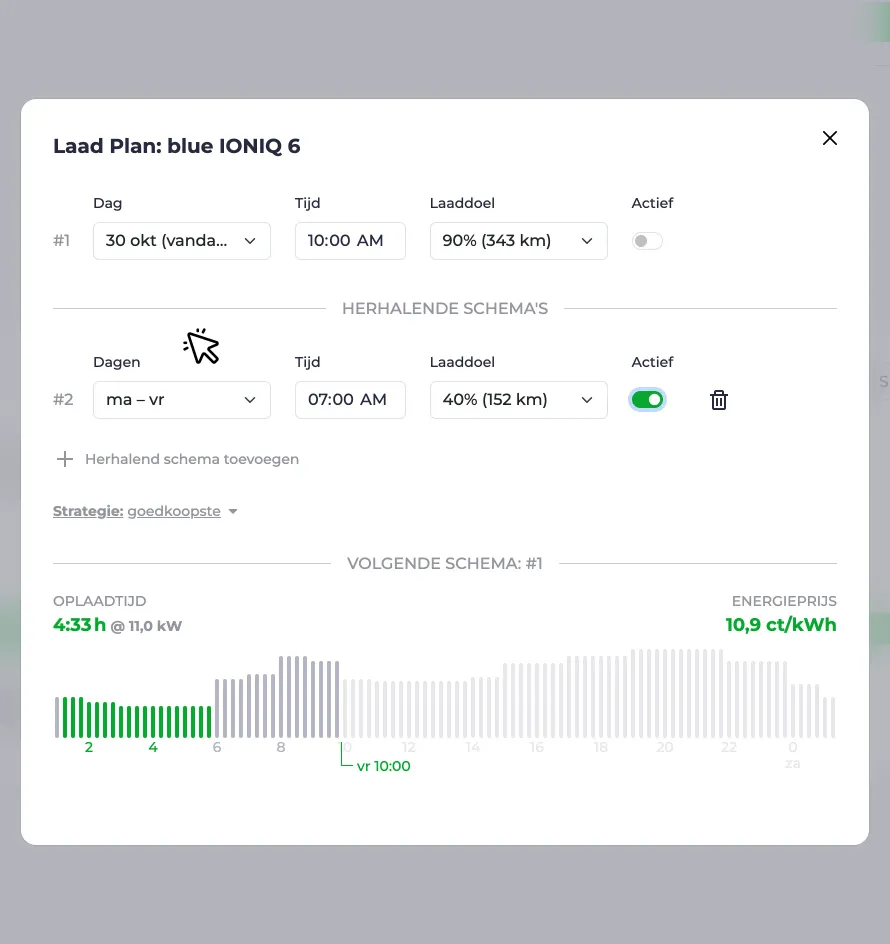Click the HERHALENDE SCHEMA'S heading
Screen dimensions: 890x944
[x=445, y=308]
